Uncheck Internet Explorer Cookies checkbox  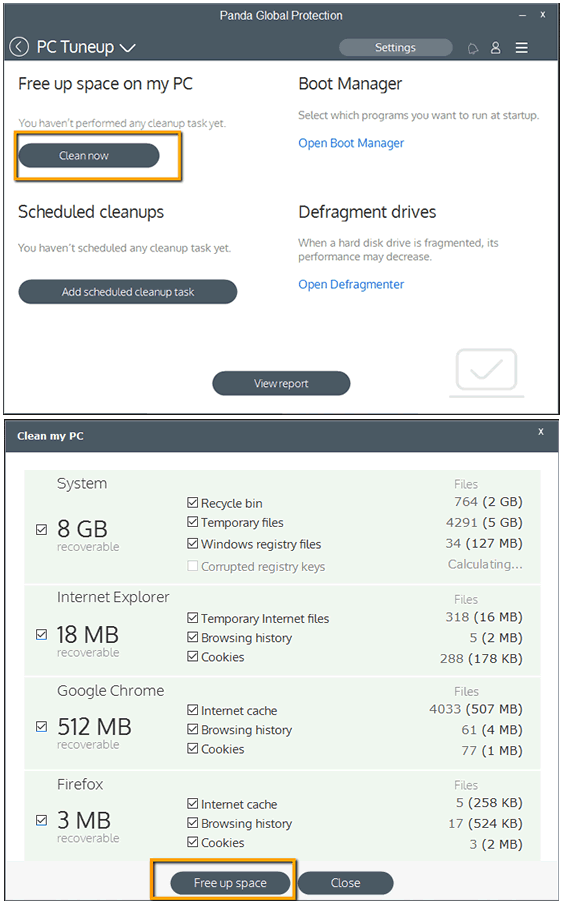[193, 656]
